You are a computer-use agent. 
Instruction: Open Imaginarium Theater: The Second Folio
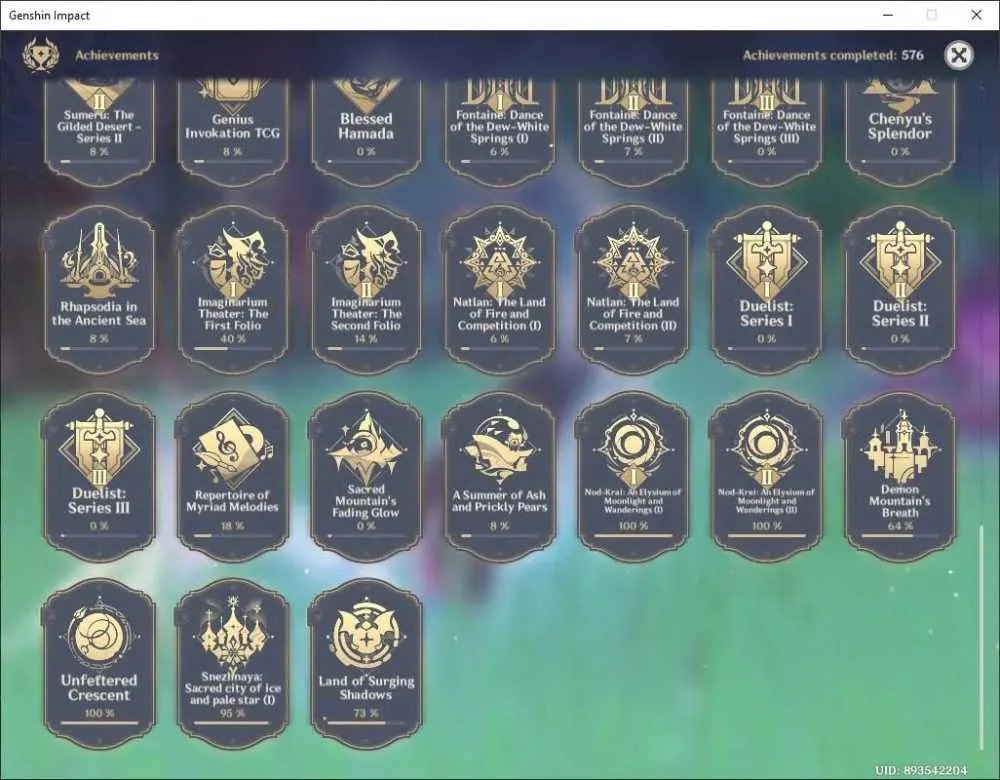point(366,290)
